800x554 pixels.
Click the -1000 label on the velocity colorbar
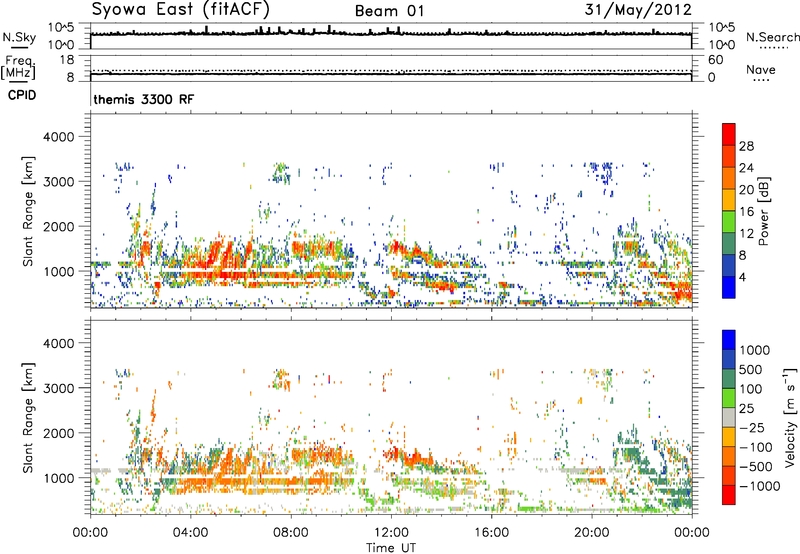pos(759,486)
